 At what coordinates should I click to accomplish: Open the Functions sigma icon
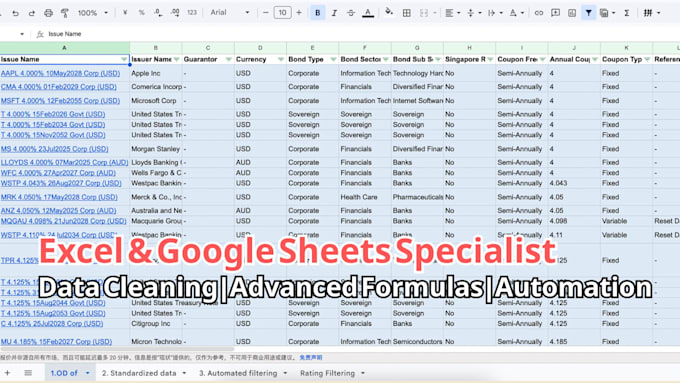click(x=627, y=13)
